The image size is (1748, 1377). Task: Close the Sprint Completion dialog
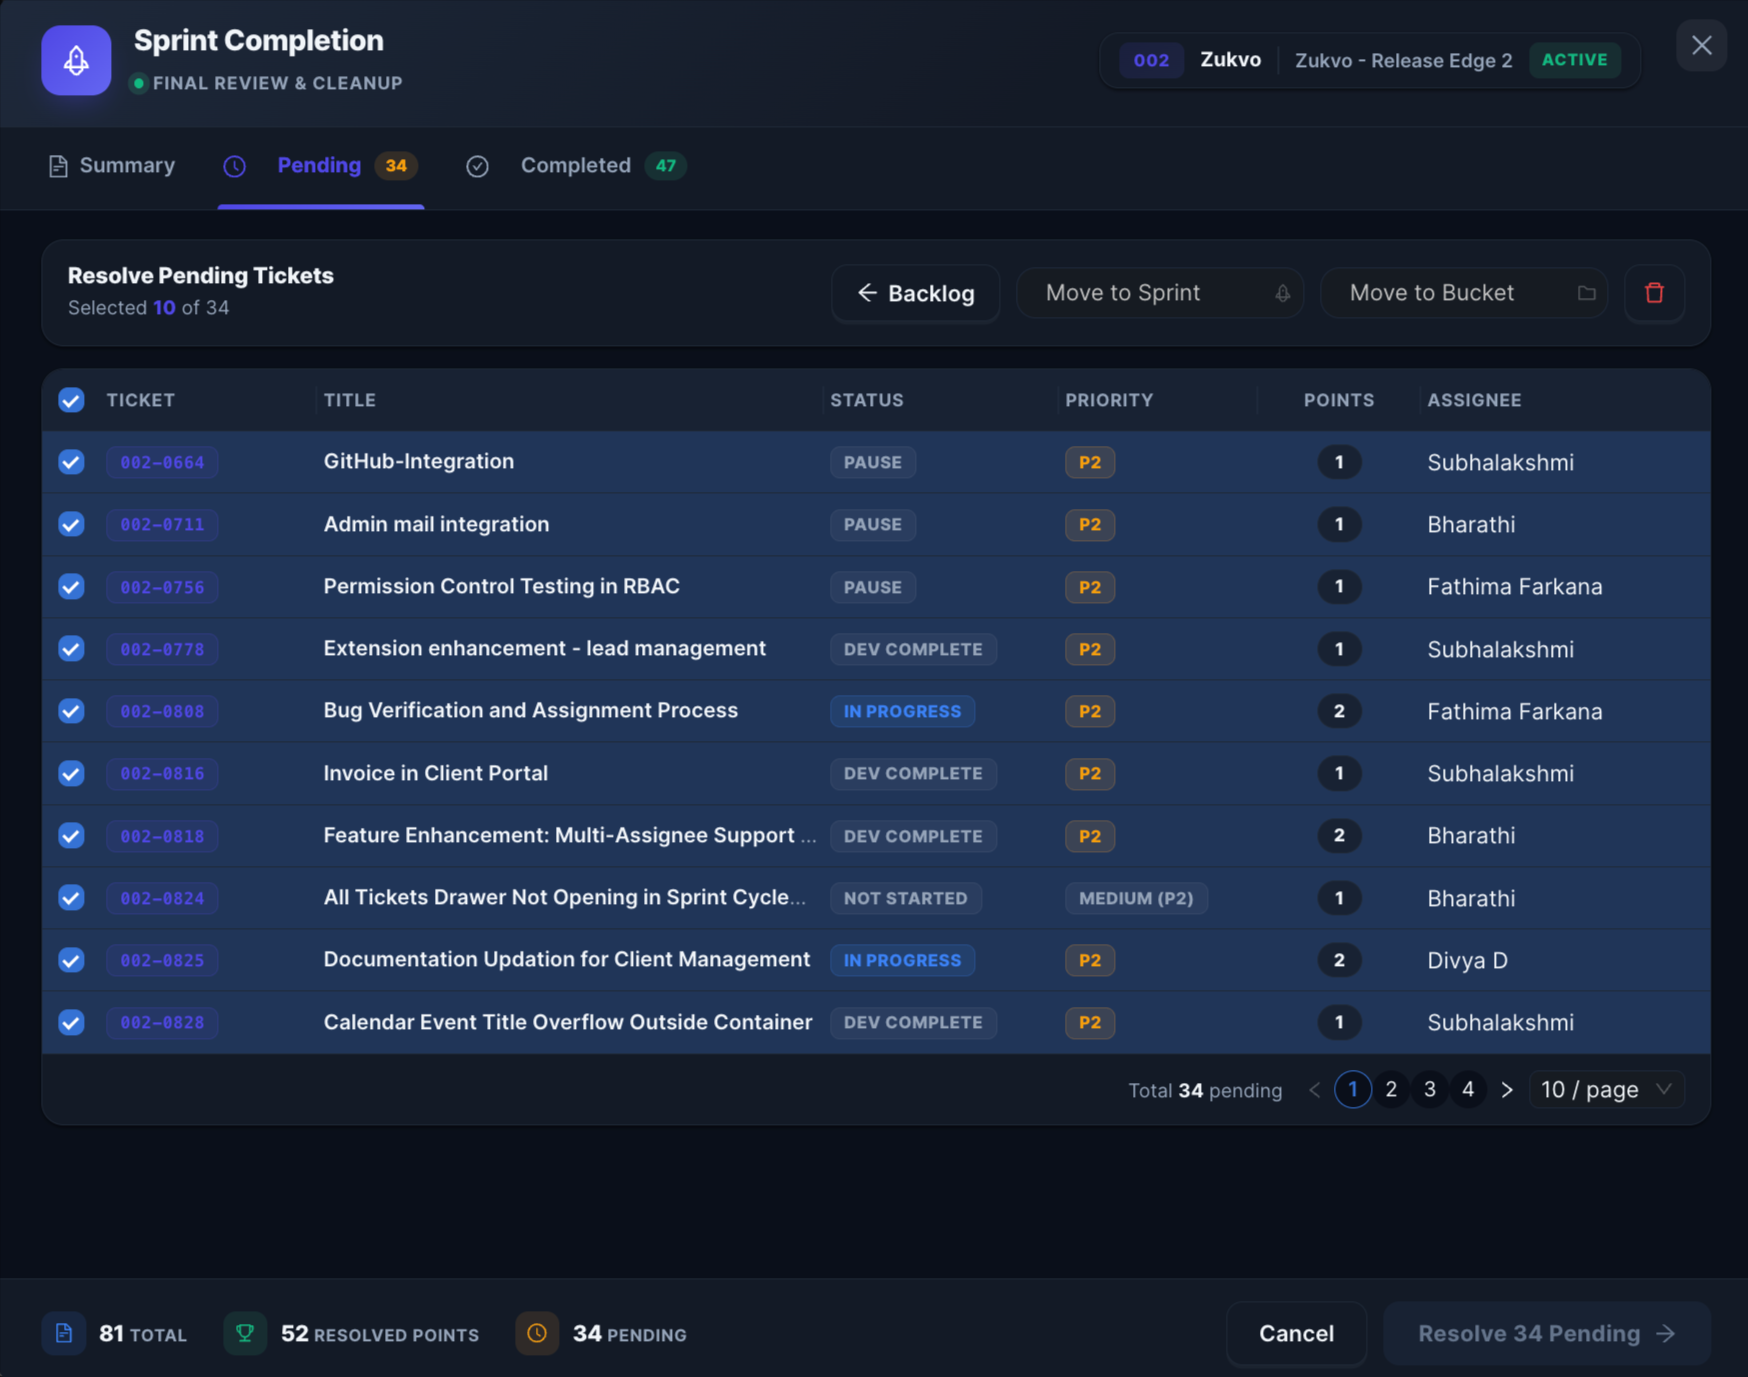pyautogui.click(x=1701, y=45)
